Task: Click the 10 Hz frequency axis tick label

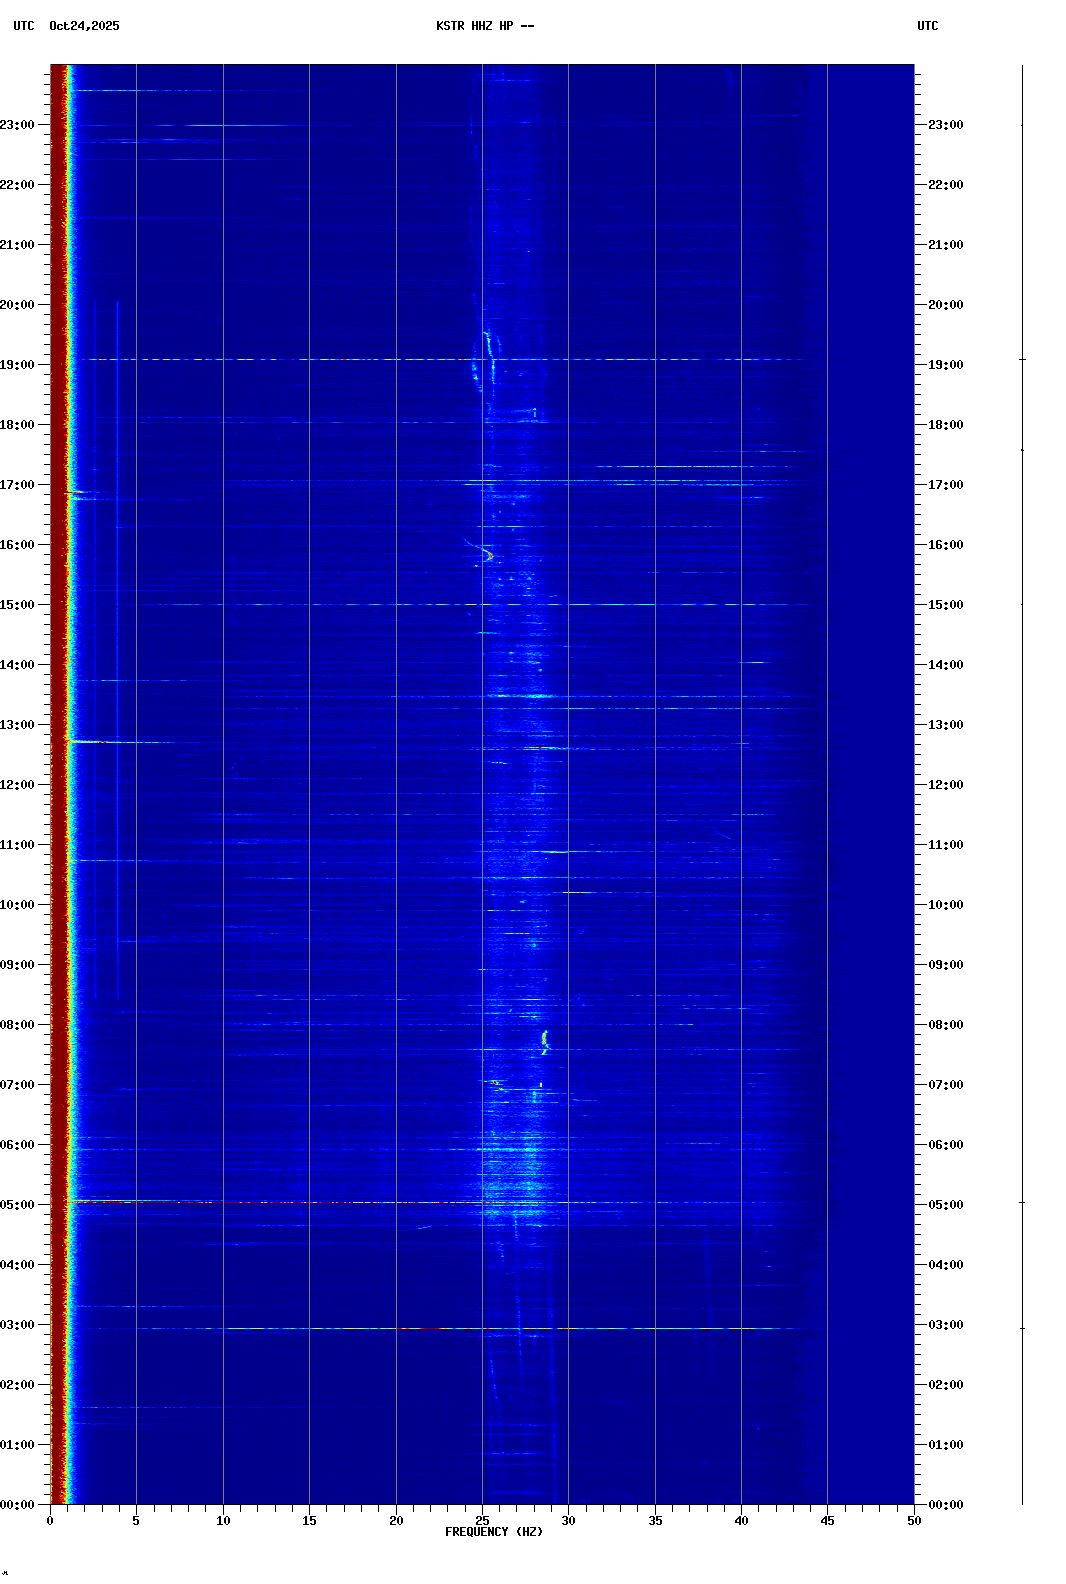Action: (223, 1521)
